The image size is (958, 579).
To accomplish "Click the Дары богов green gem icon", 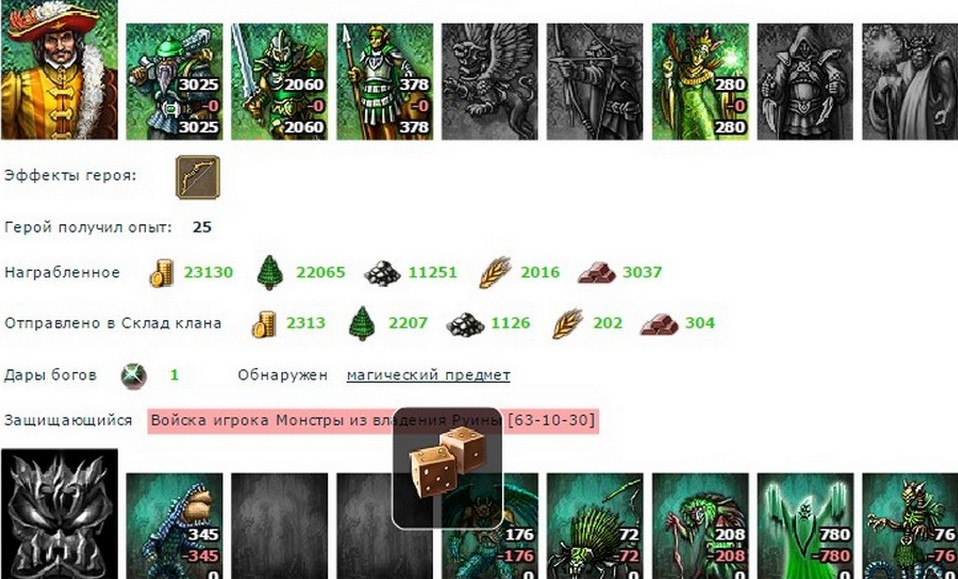I will [134, 376].
